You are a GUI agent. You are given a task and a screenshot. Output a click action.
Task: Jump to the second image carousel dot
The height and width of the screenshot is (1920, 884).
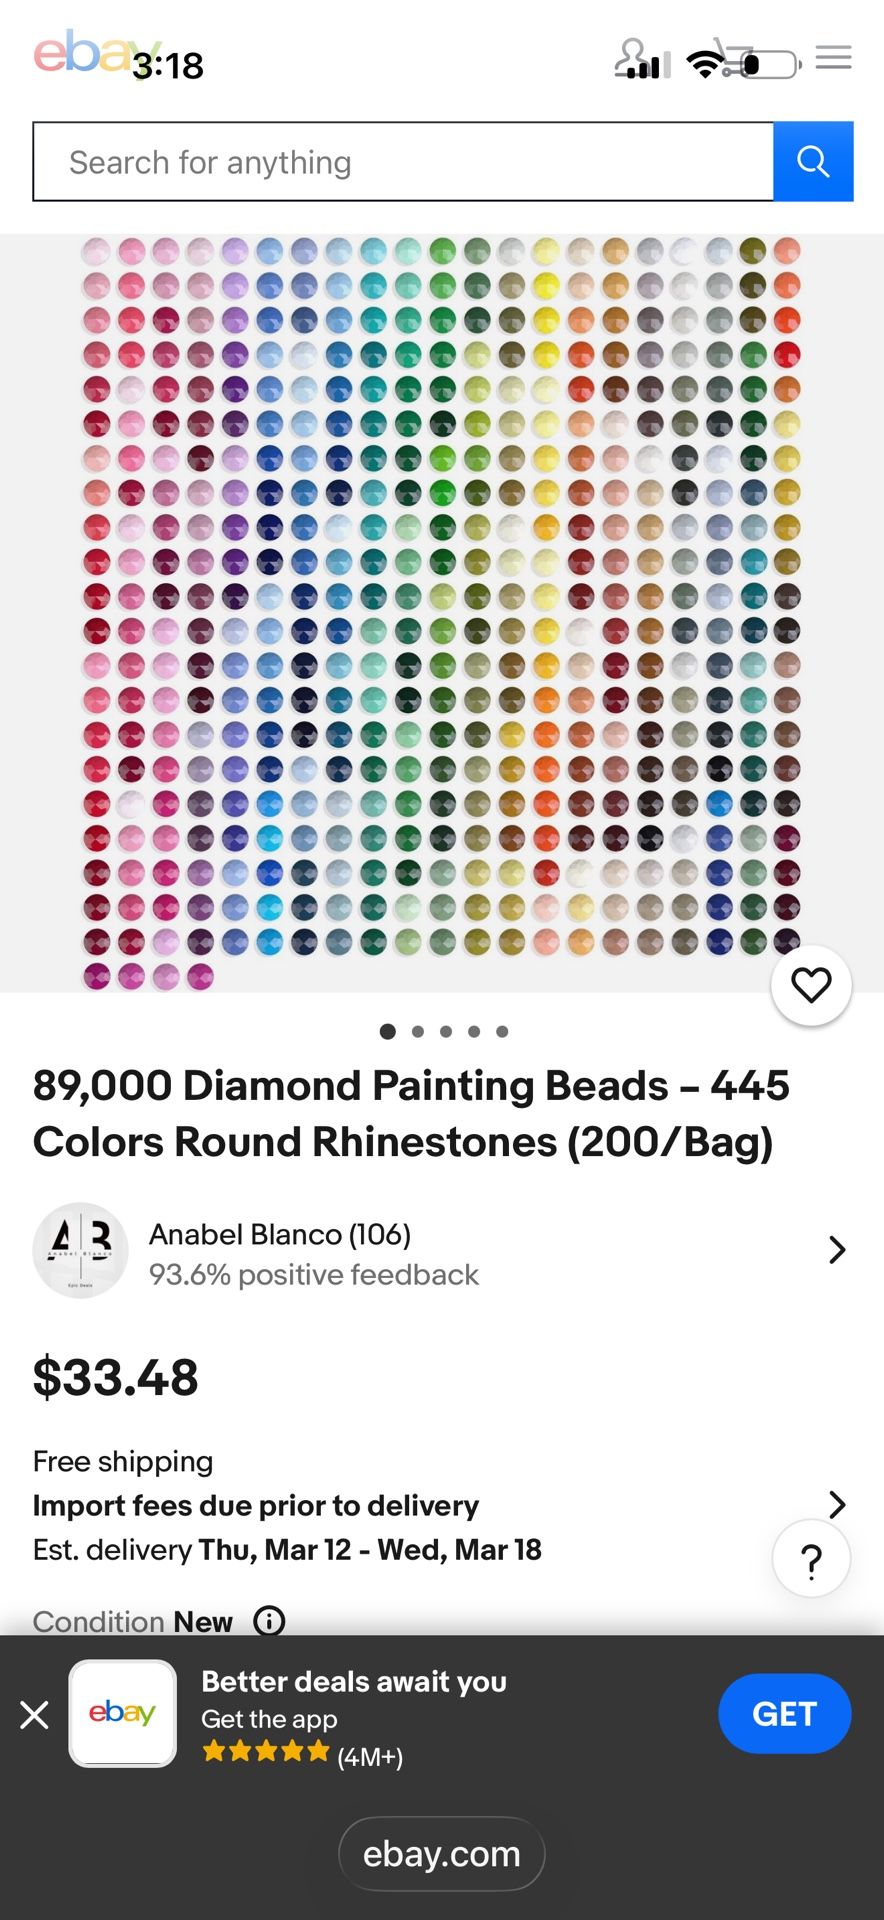click(418, 1031)
